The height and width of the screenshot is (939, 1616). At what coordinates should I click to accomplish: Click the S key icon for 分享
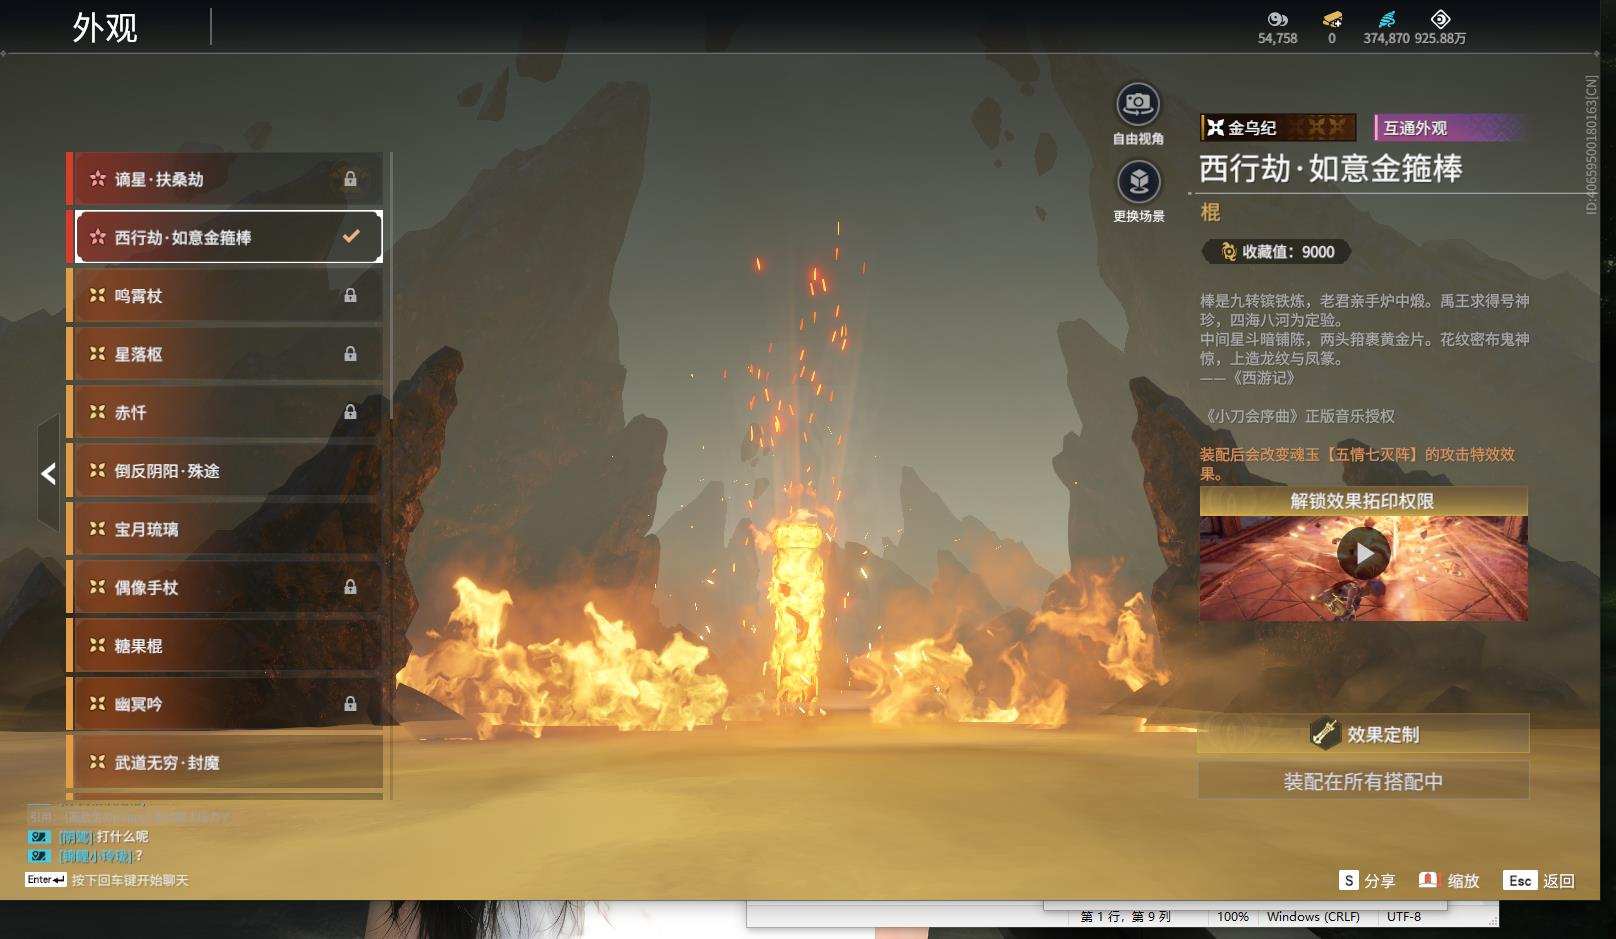click(x=1349, y=880)
